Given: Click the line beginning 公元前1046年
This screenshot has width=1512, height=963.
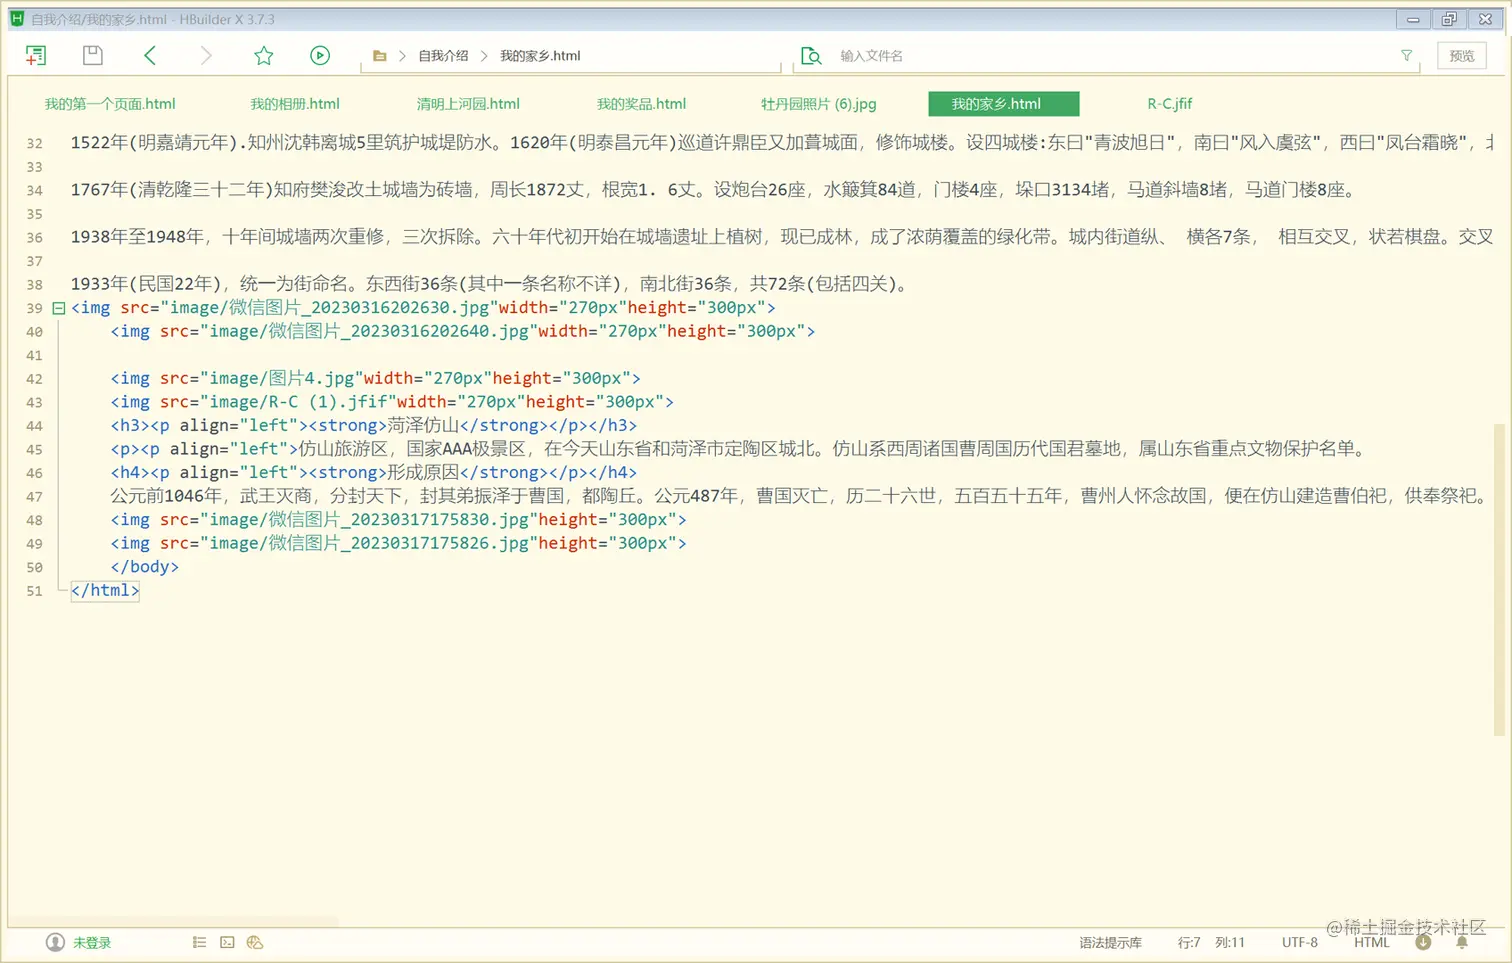Looking at the screenshot, I should click(x=800, y=496).
